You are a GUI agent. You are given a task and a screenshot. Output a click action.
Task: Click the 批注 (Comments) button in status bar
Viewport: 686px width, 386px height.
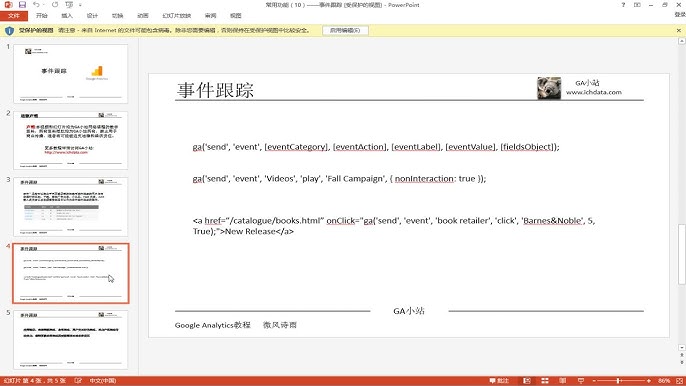pyautogui.click(x=499, y=381)
